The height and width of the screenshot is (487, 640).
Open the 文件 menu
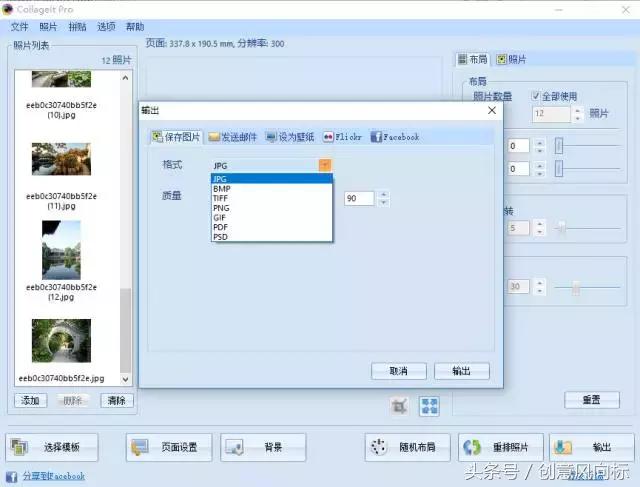[x=19, y=27]
